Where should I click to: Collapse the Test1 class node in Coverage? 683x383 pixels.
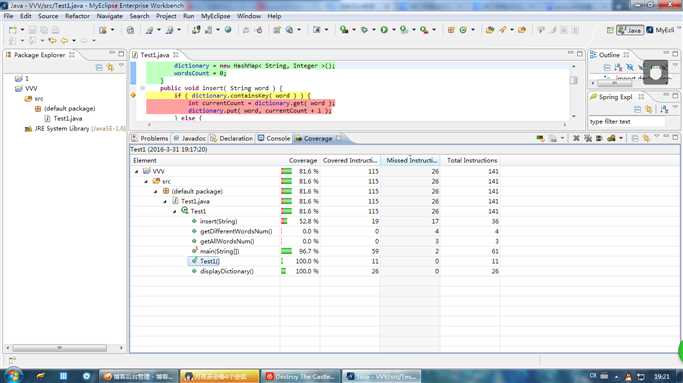[x=174, y=211]
